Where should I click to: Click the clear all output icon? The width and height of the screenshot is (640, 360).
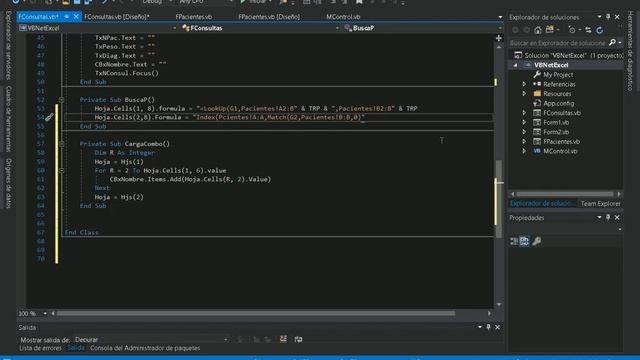(x=283, y=339)
